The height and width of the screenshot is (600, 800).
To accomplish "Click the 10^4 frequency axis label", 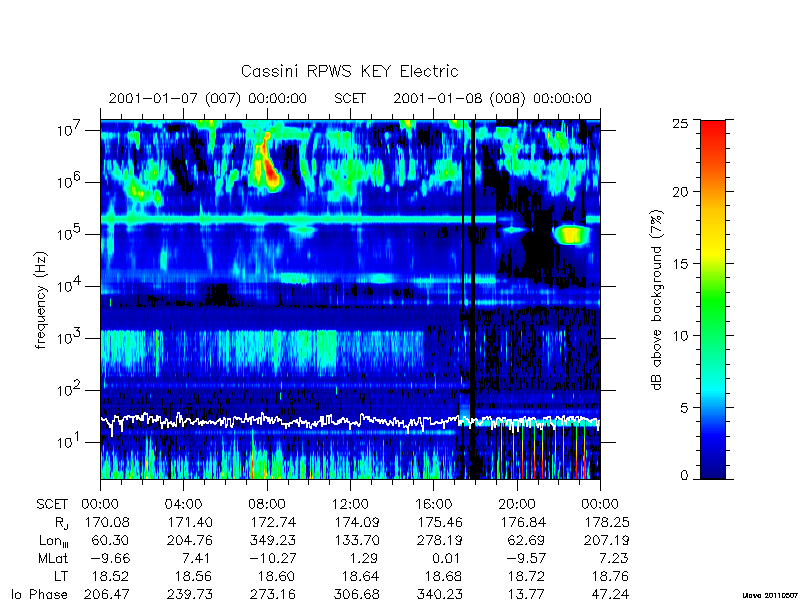I will 70,285.
